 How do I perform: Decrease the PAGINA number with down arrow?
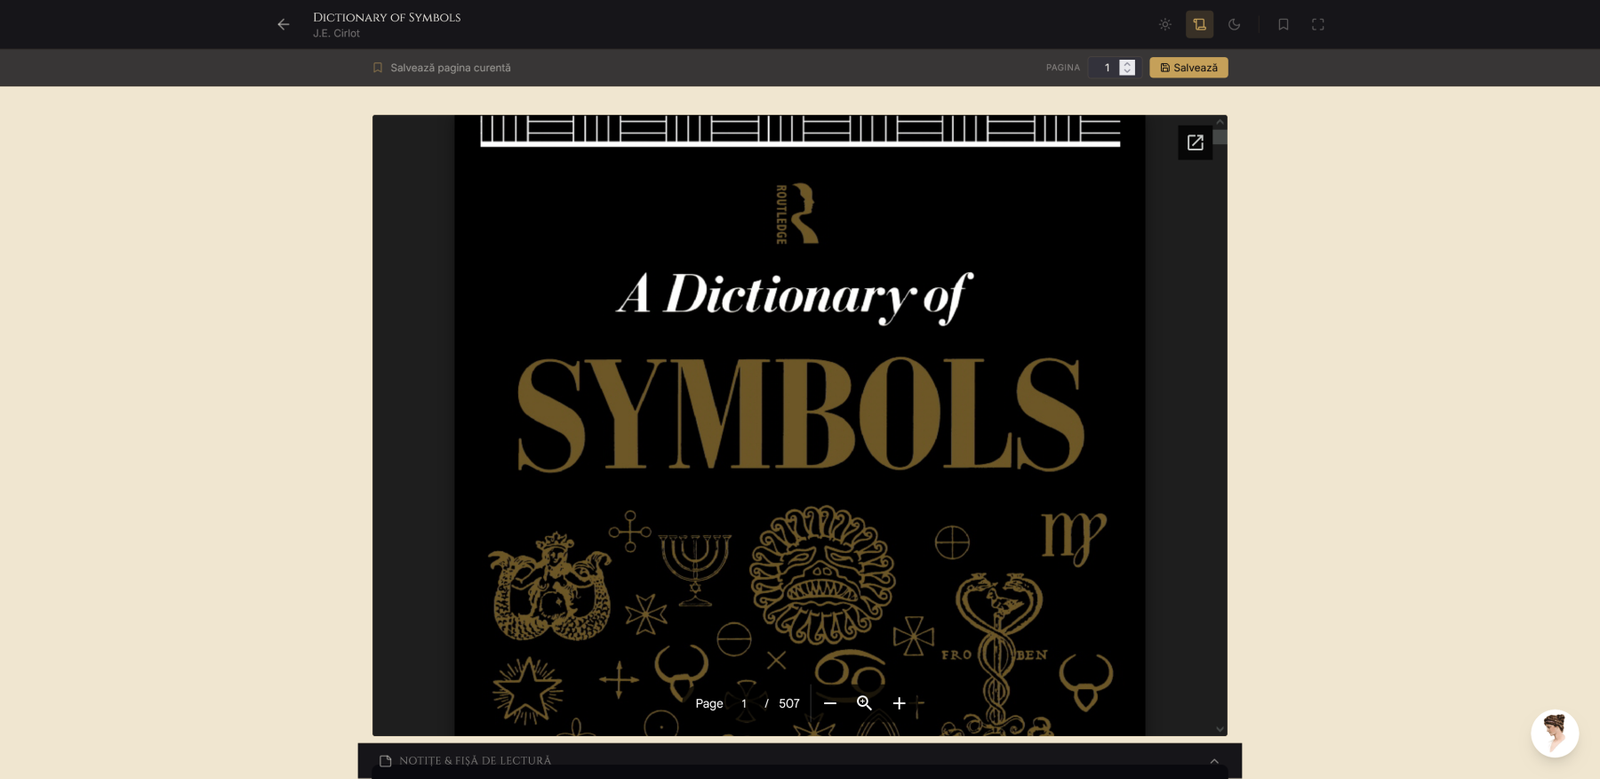[x=1127, y=72]
